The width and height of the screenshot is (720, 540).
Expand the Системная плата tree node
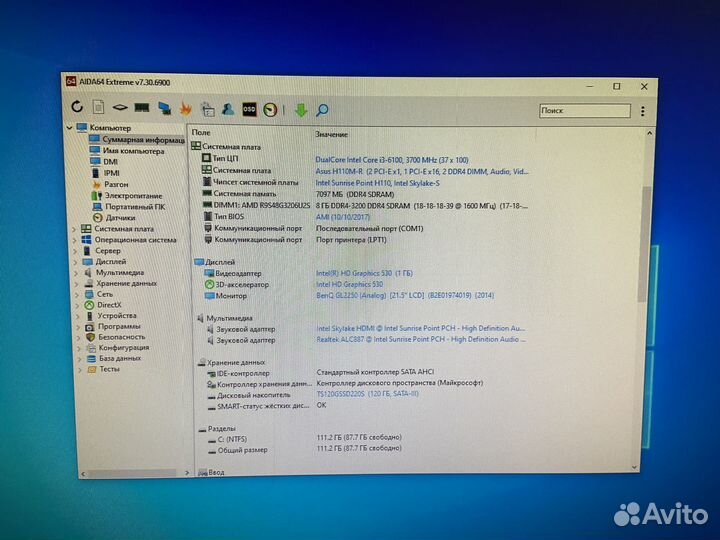(x=74, y=229)
